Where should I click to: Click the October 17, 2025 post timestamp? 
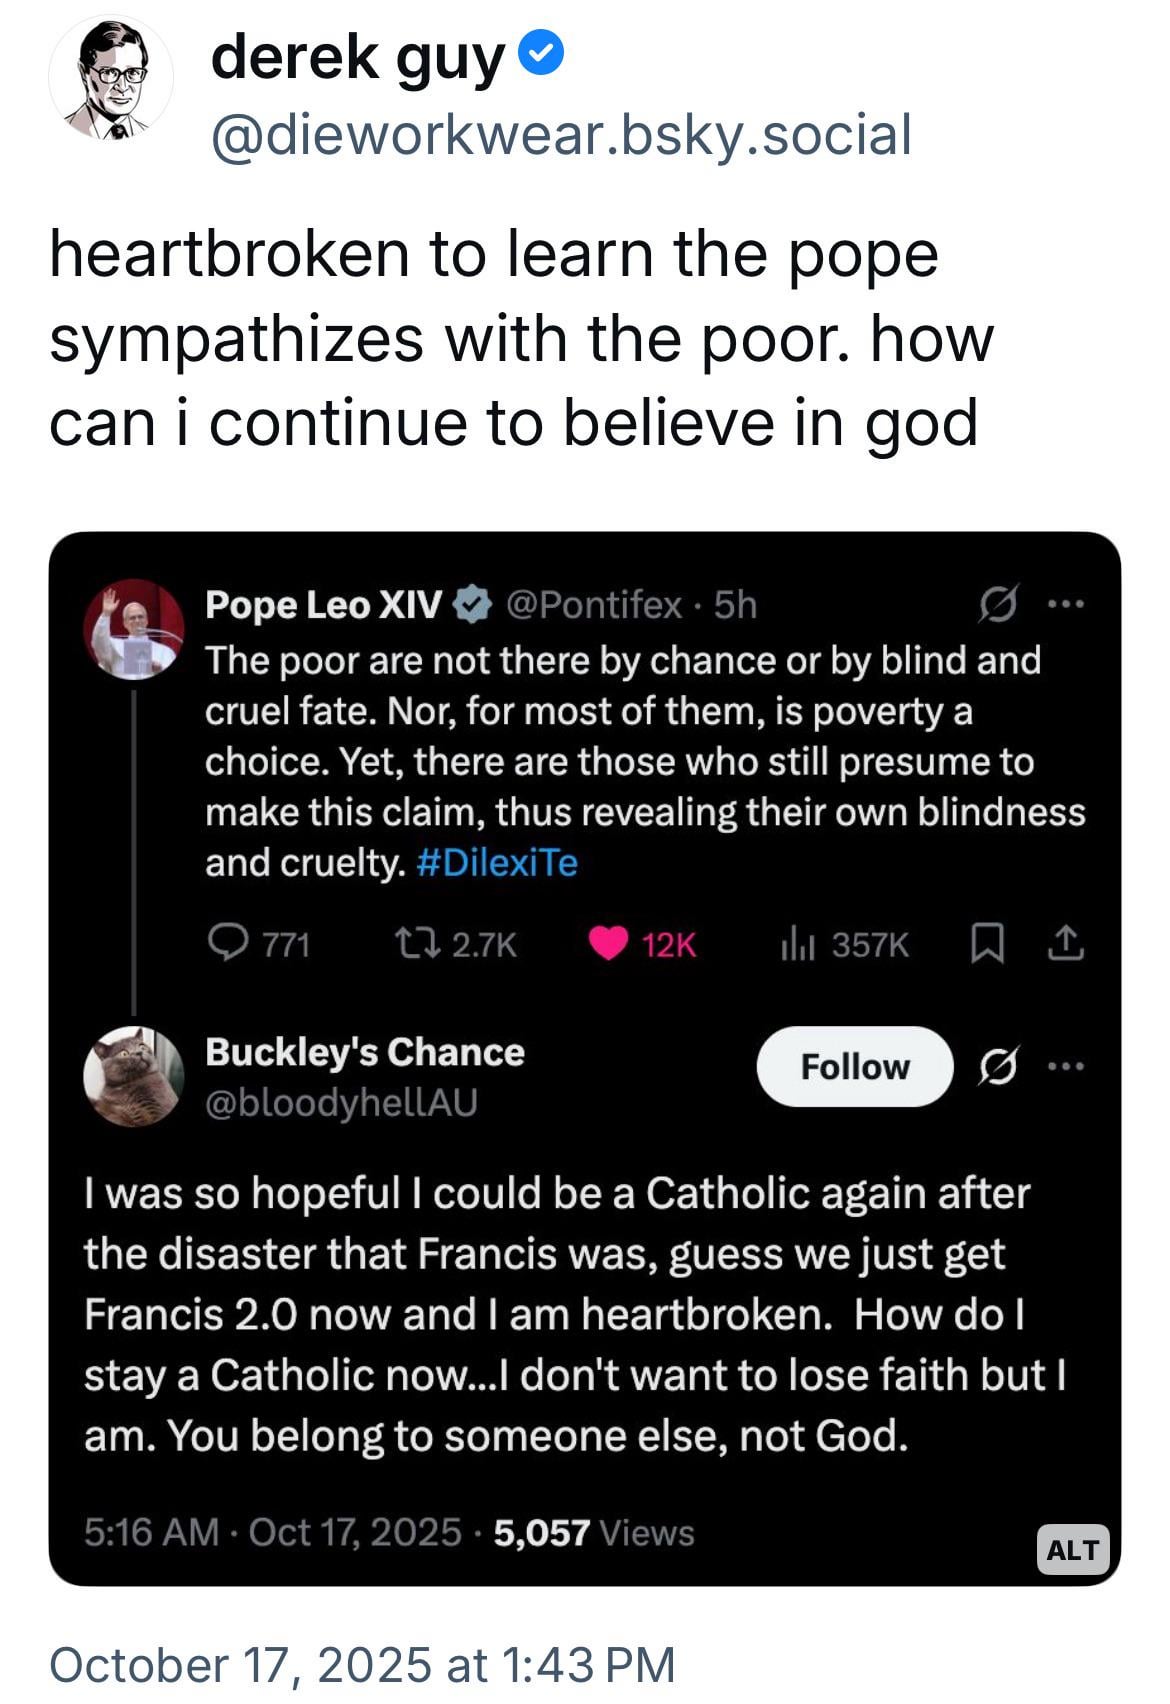362,1665
